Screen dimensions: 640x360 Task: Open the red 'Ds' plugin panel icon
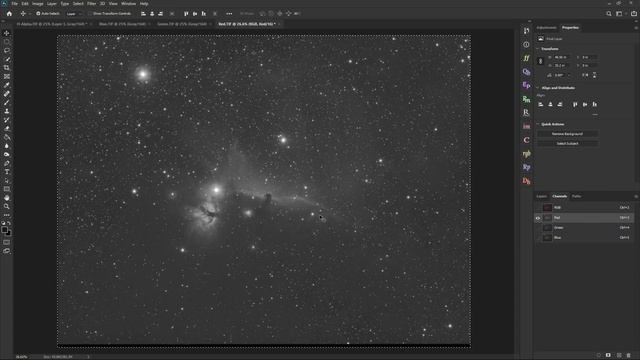(526, 181)
